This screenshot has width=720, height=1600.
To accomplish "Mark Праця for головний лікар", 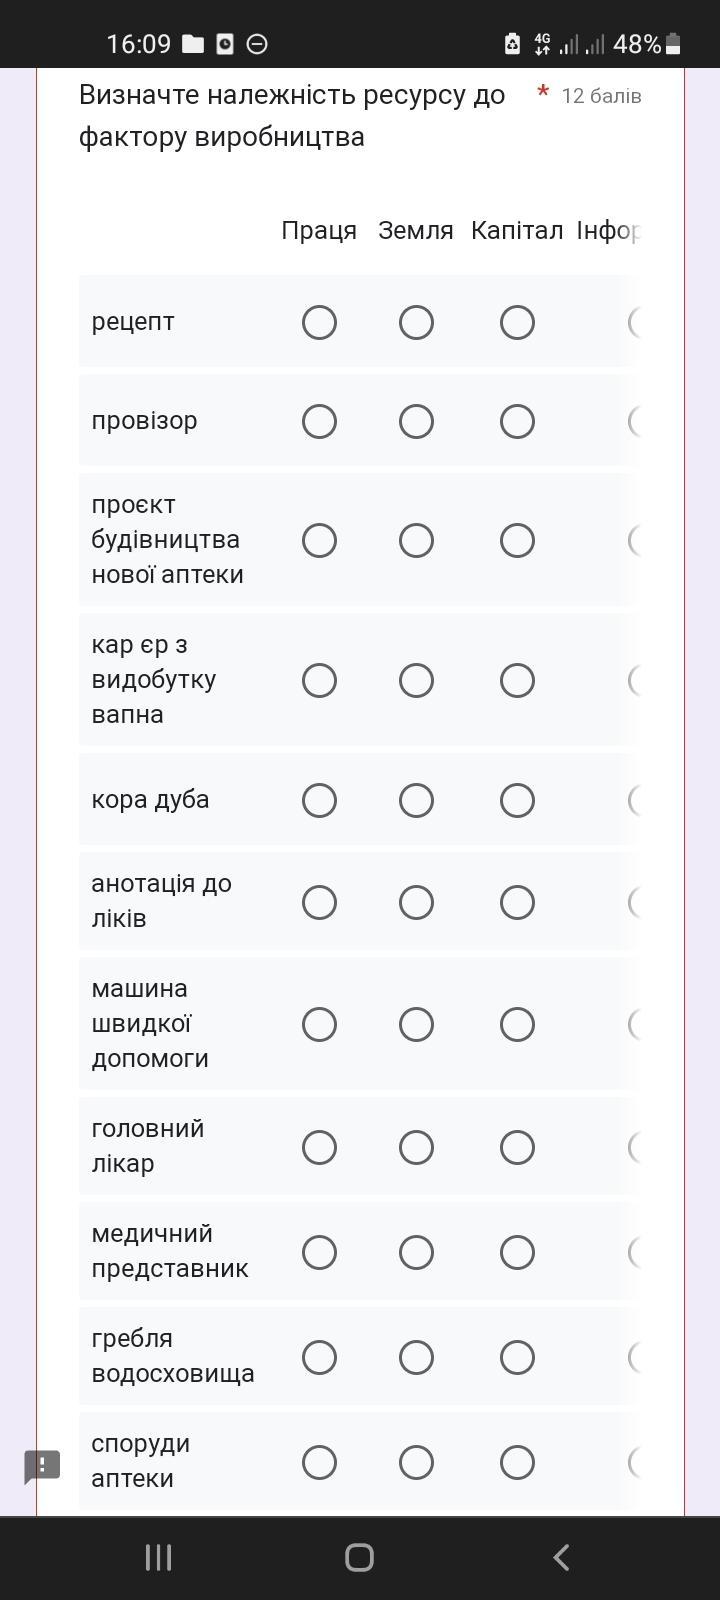I will click(319, 1147).
